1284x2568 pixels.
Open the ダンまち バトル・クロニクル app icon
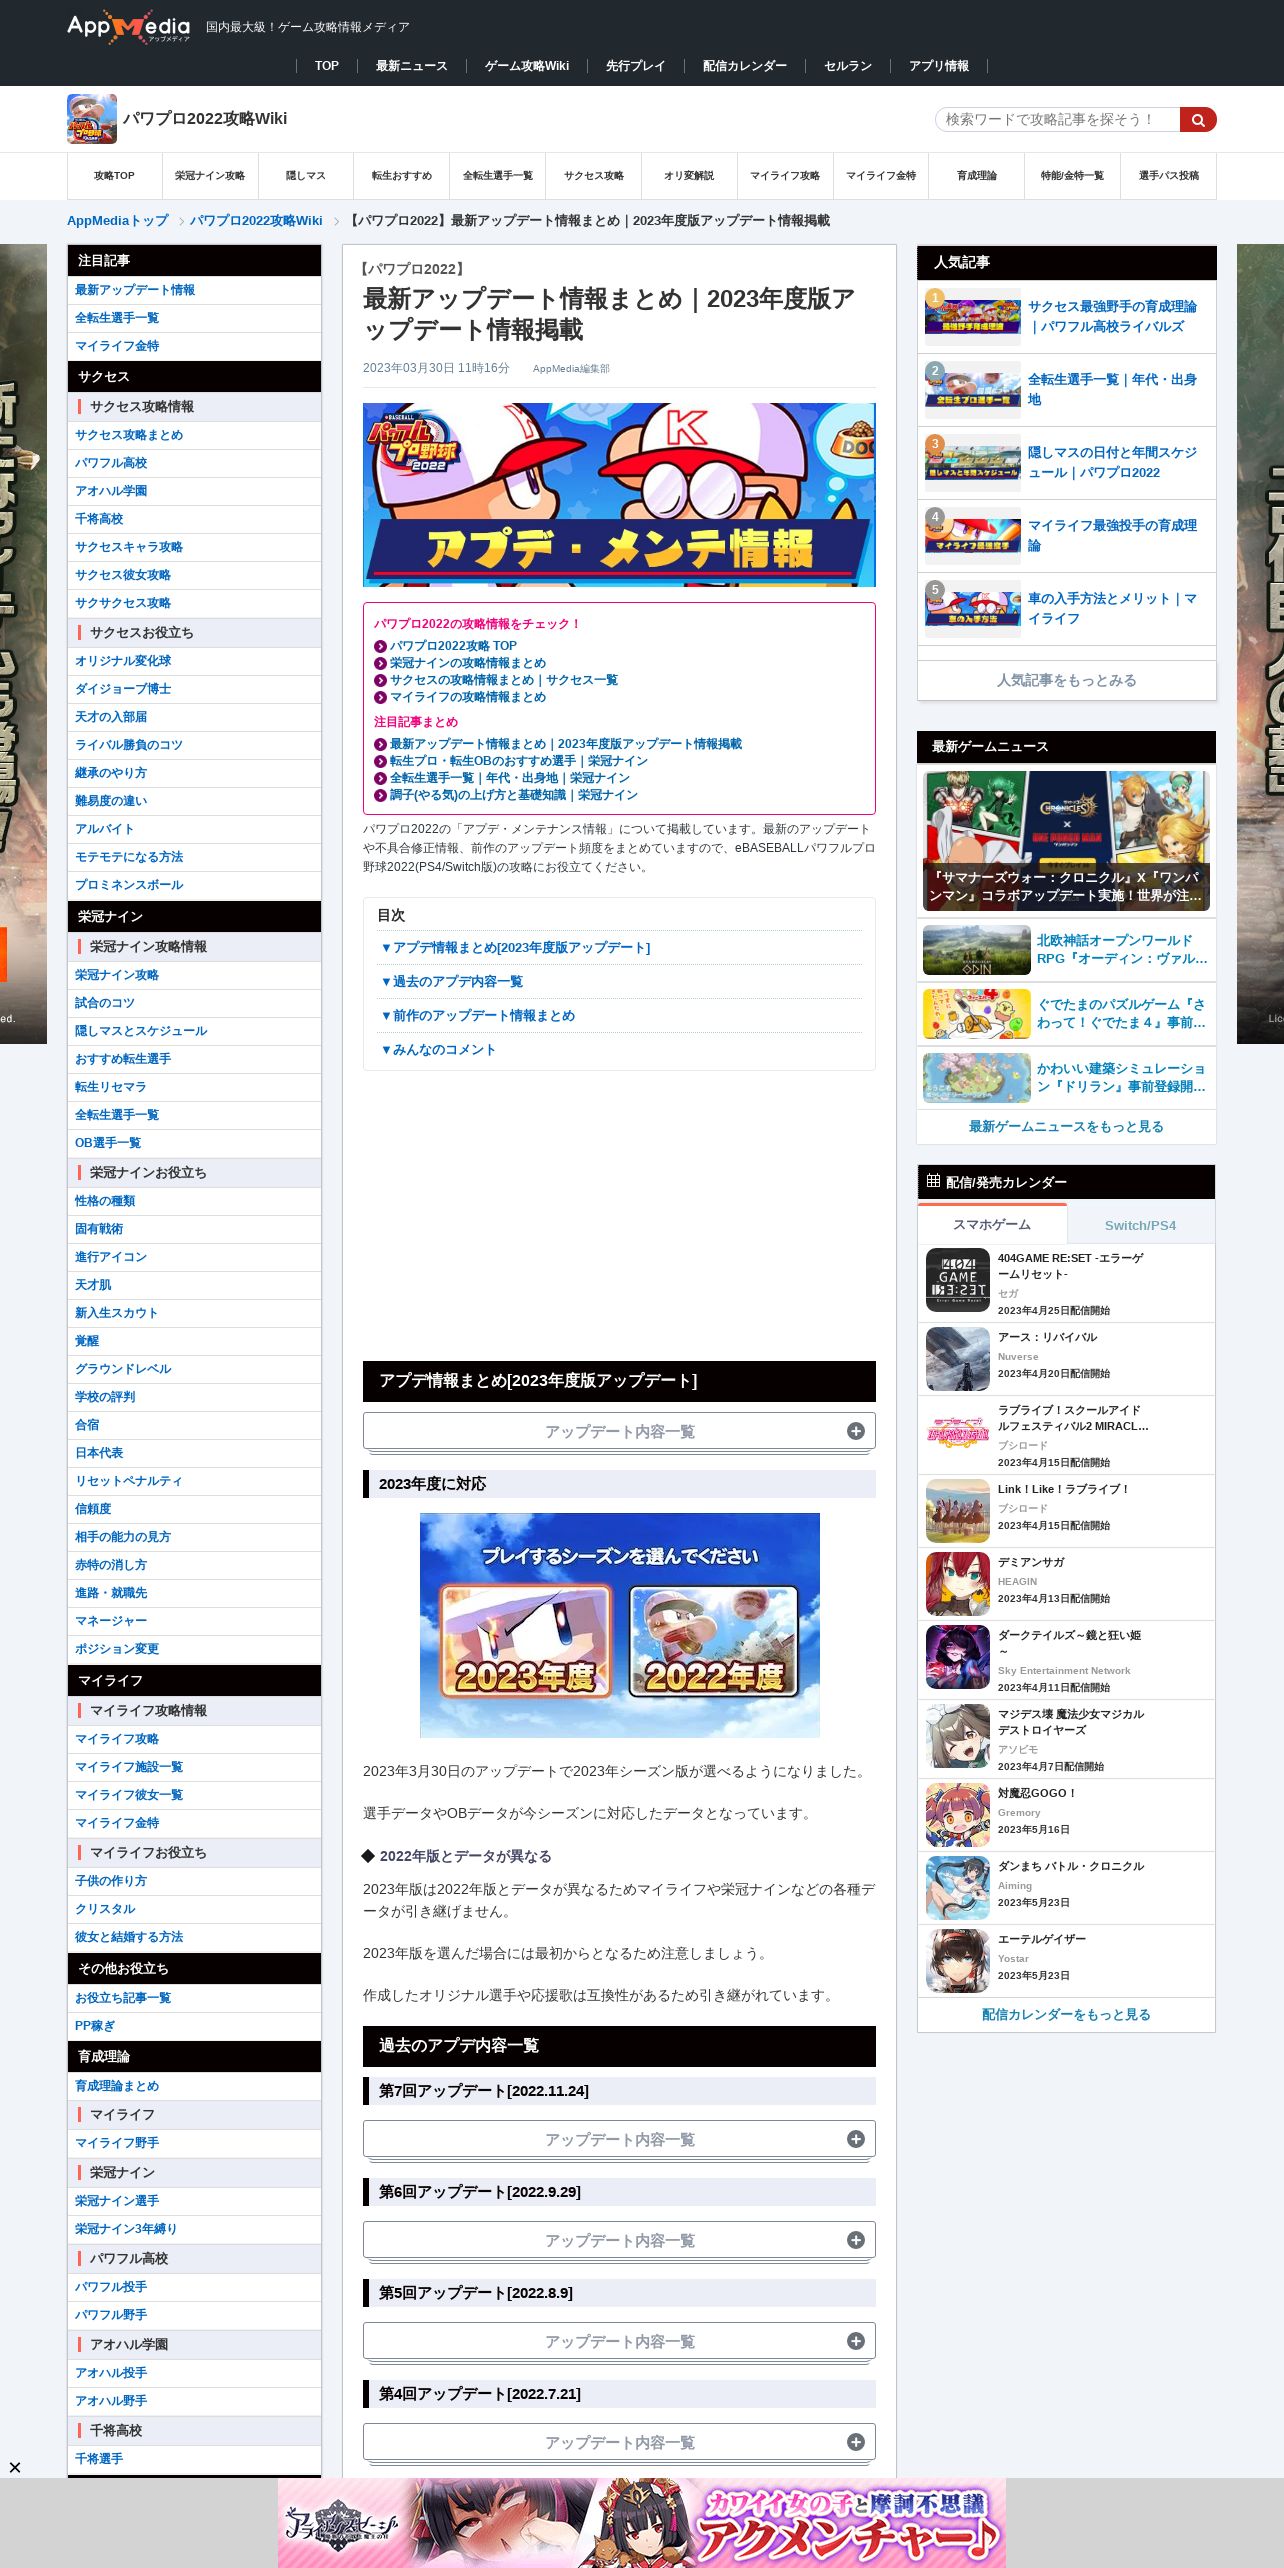[958, 1888]
